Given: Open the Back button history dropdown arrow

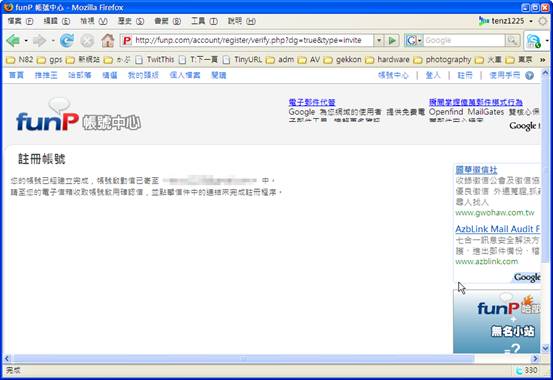Looking at the screenshot, I should click(26, 41).
